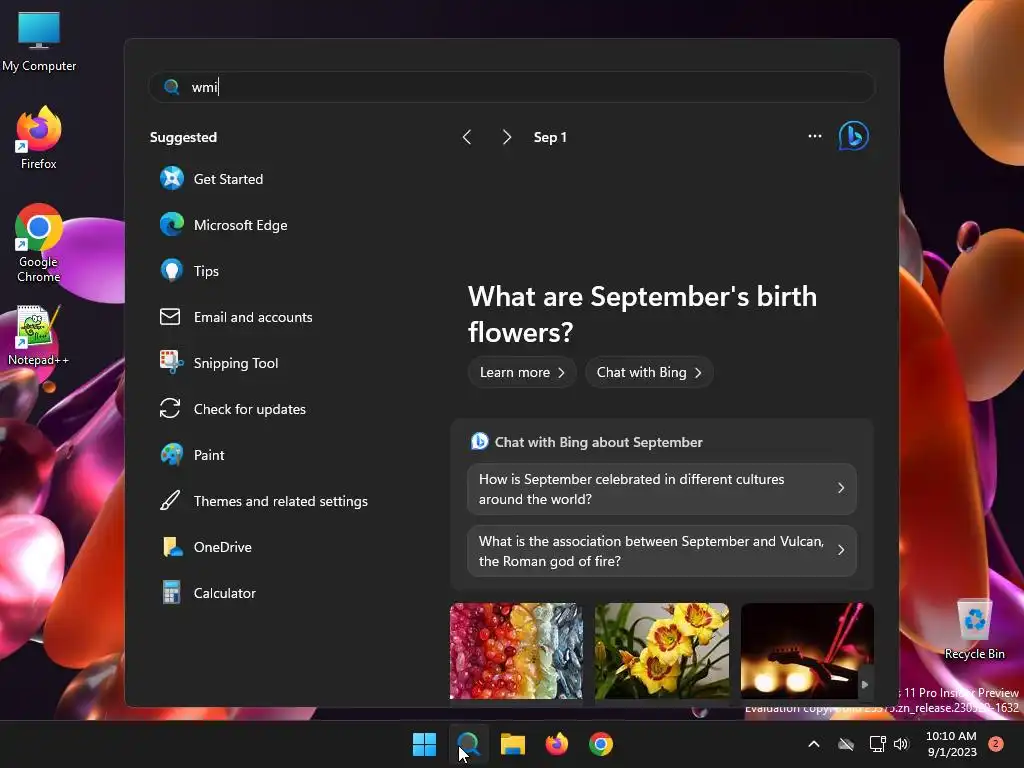Click the search box containing wmi
The height and width of the screenshot is (768, 1024).
click(x=512, y=87)
